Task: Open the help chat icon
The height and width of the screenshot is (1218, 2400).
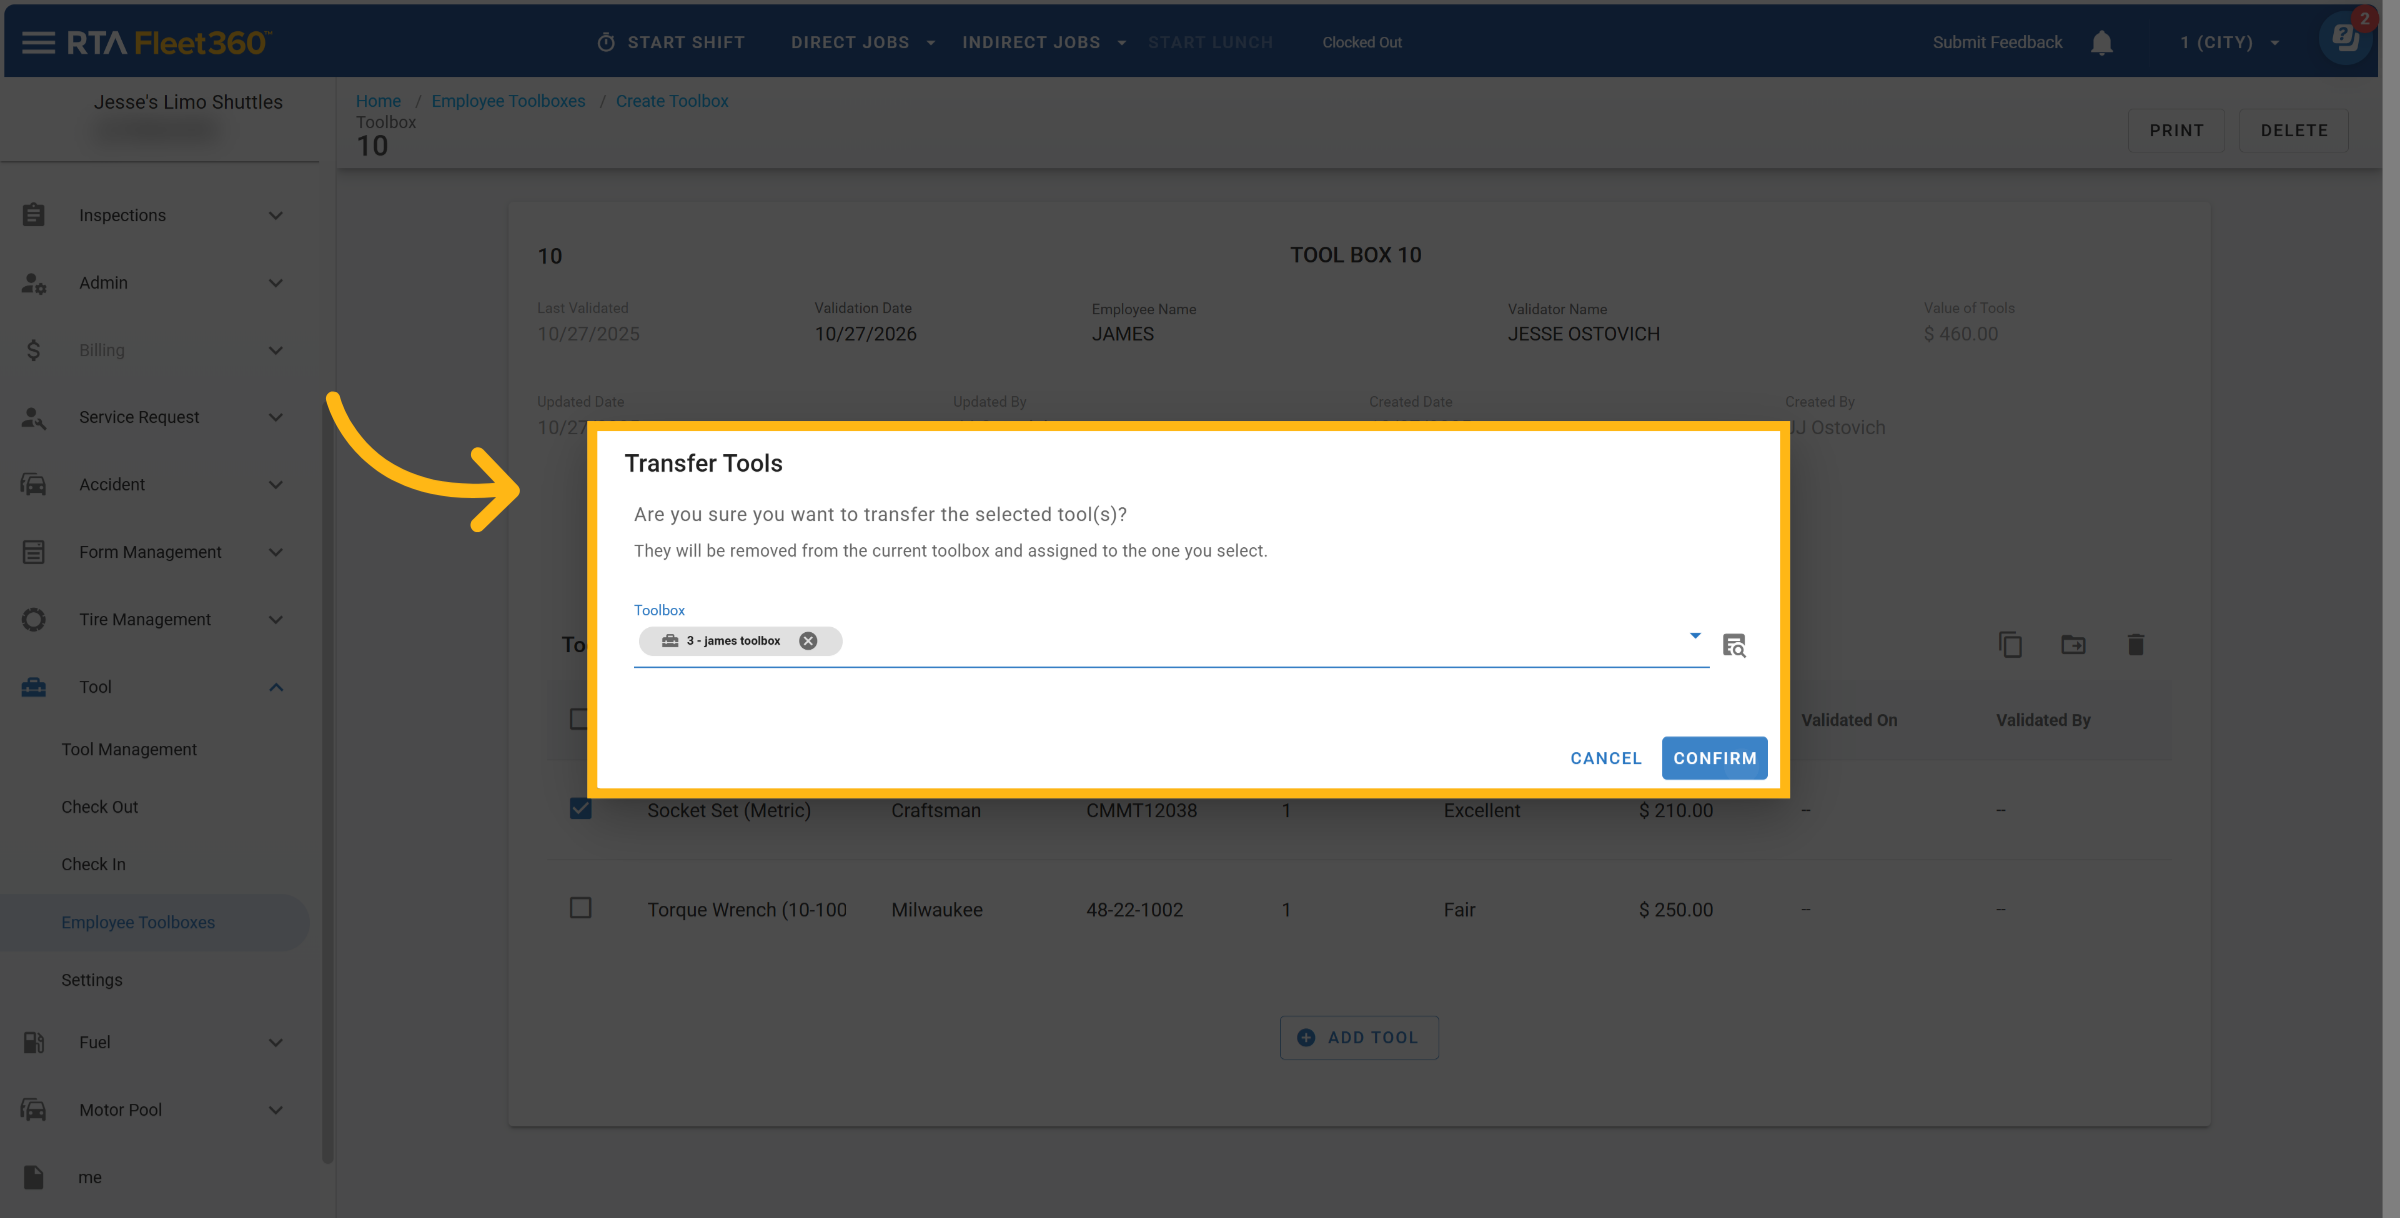Action: coord(2345,39)
